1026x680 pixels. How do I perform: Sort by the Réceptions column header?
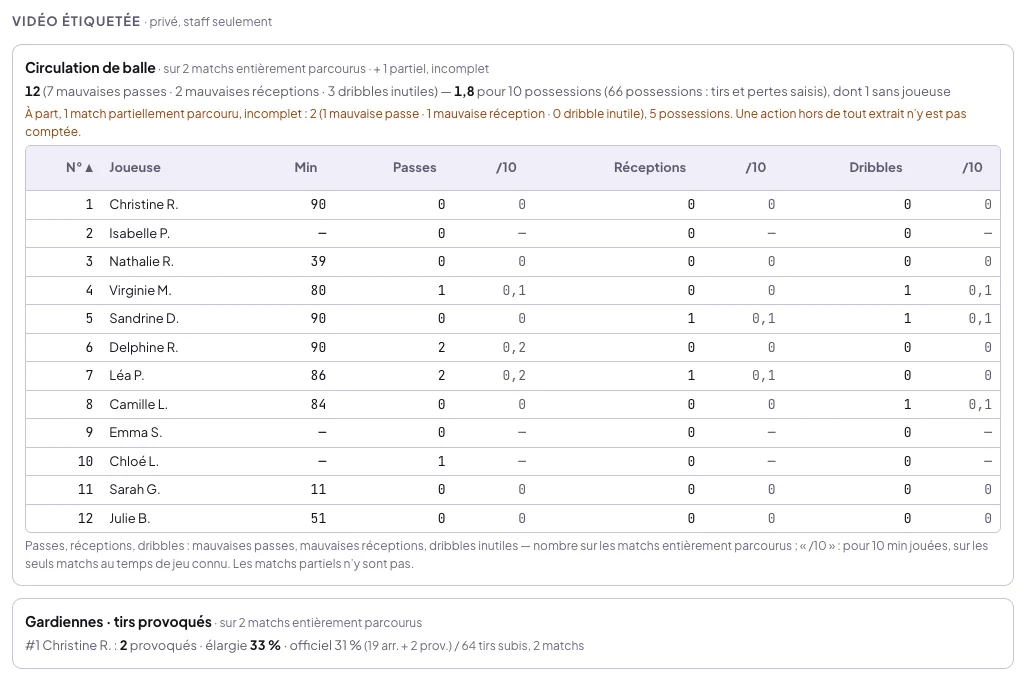click(650, 168)
